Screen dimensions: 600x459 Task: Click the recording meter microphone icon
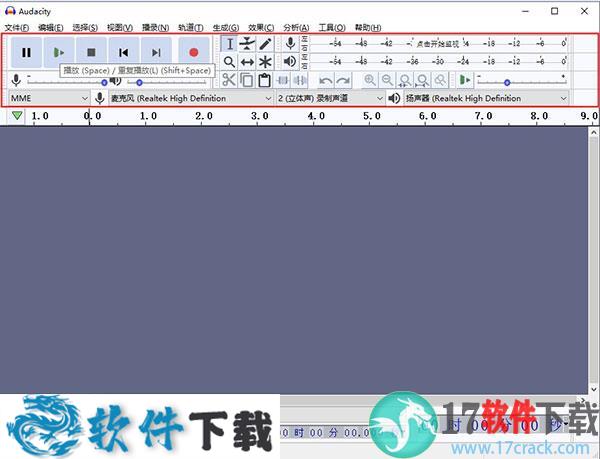tap(290, 44)
